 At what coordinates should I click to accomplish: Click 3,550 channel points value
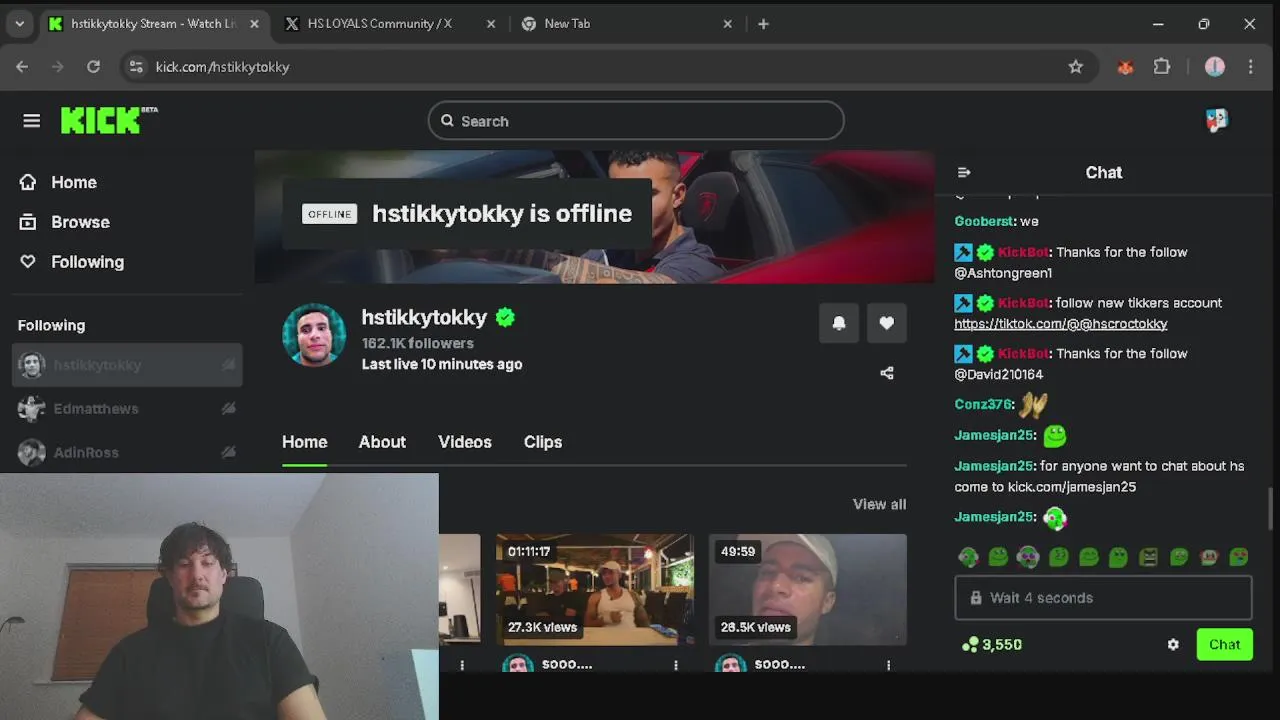[x=1002, y=645]
